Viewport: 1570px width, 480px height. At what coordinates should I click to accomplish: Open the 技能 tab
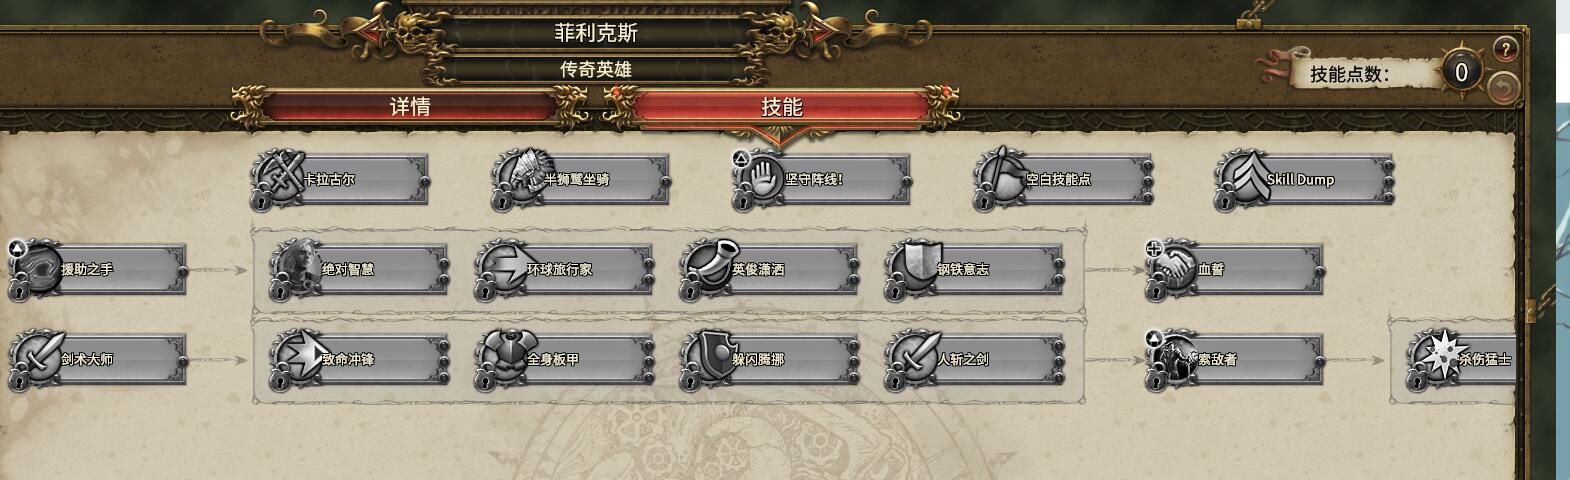click(x=781, y=107)
